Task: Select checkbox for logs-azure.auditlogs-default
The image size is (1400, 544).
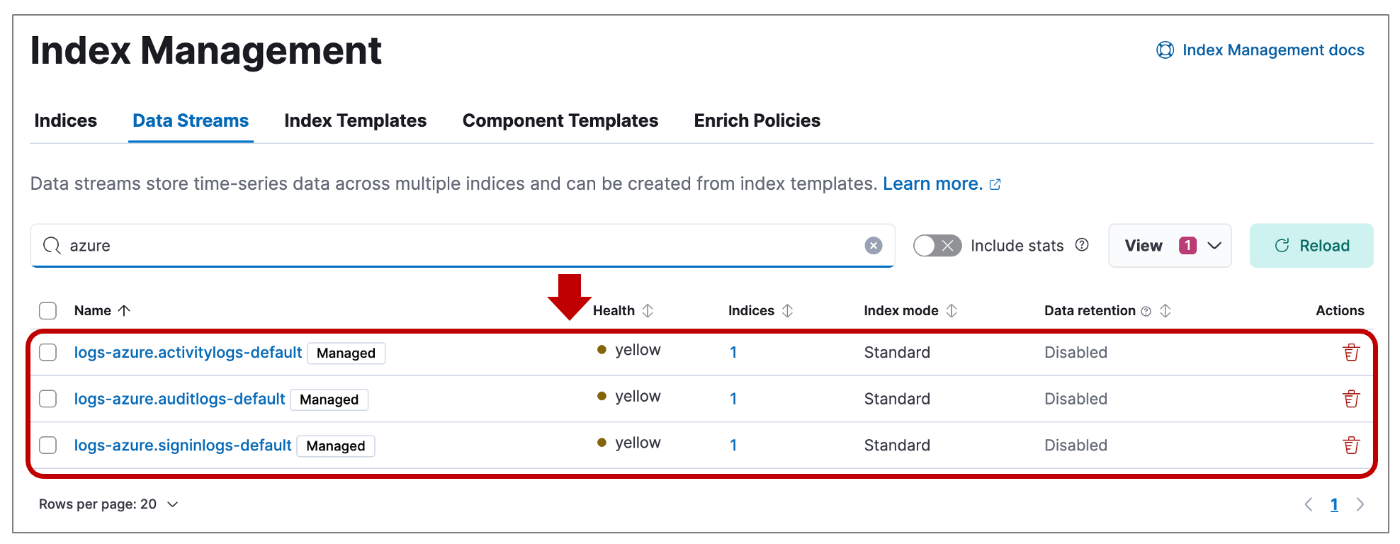Action: (x=48, y=399)
